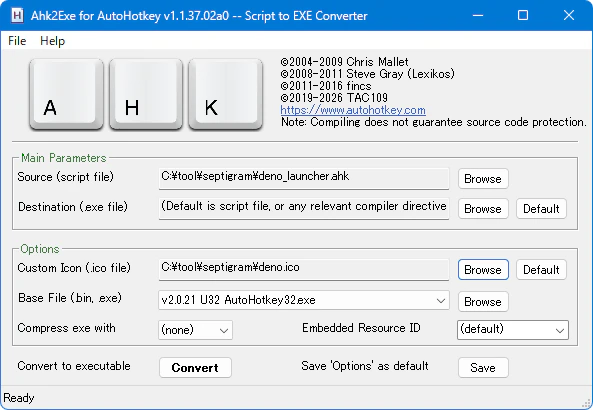Open the Help menu
This screenshot has height=410, width=593.
pyautogui.click(x=53, y=41)
